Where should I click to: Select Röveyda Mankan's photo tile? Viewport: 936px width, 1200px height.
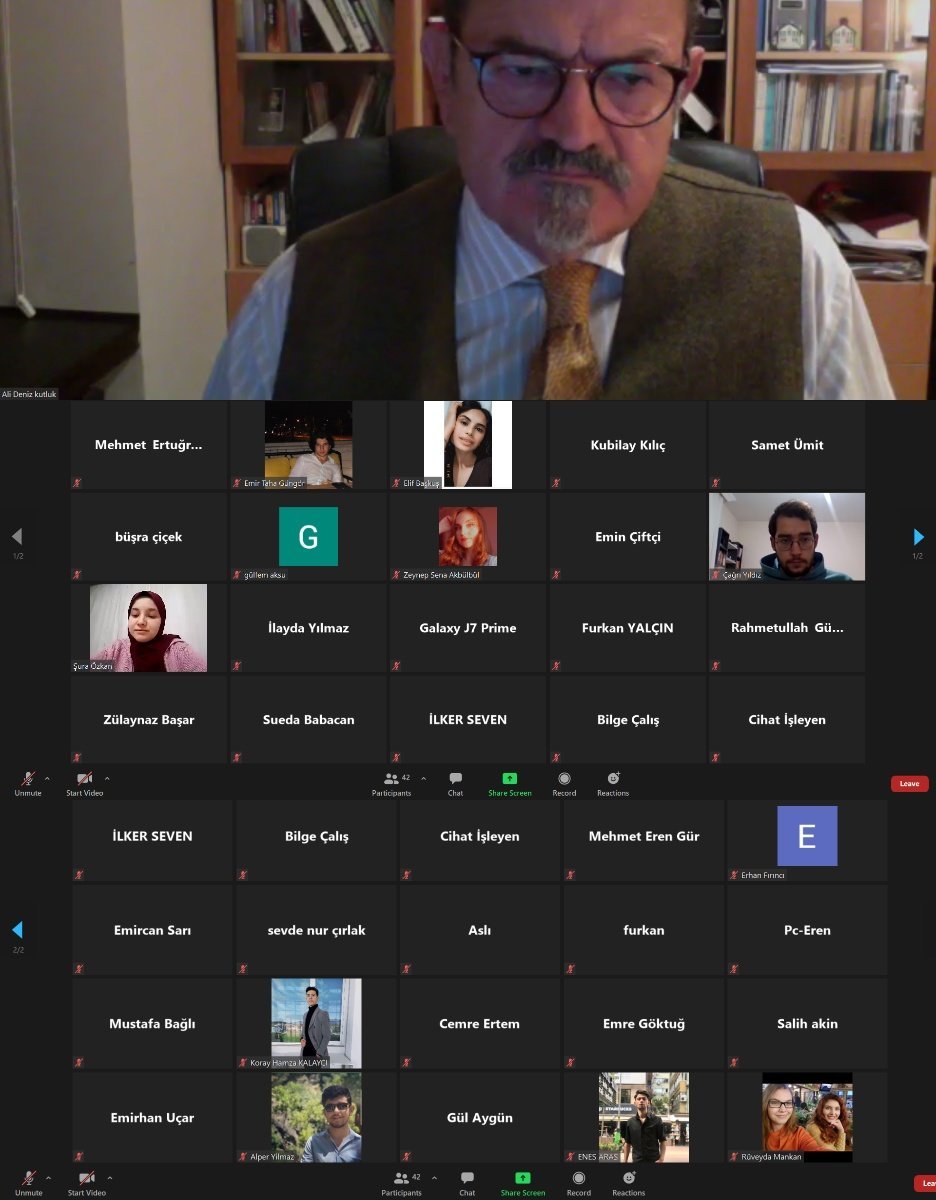pos(807,1117)
